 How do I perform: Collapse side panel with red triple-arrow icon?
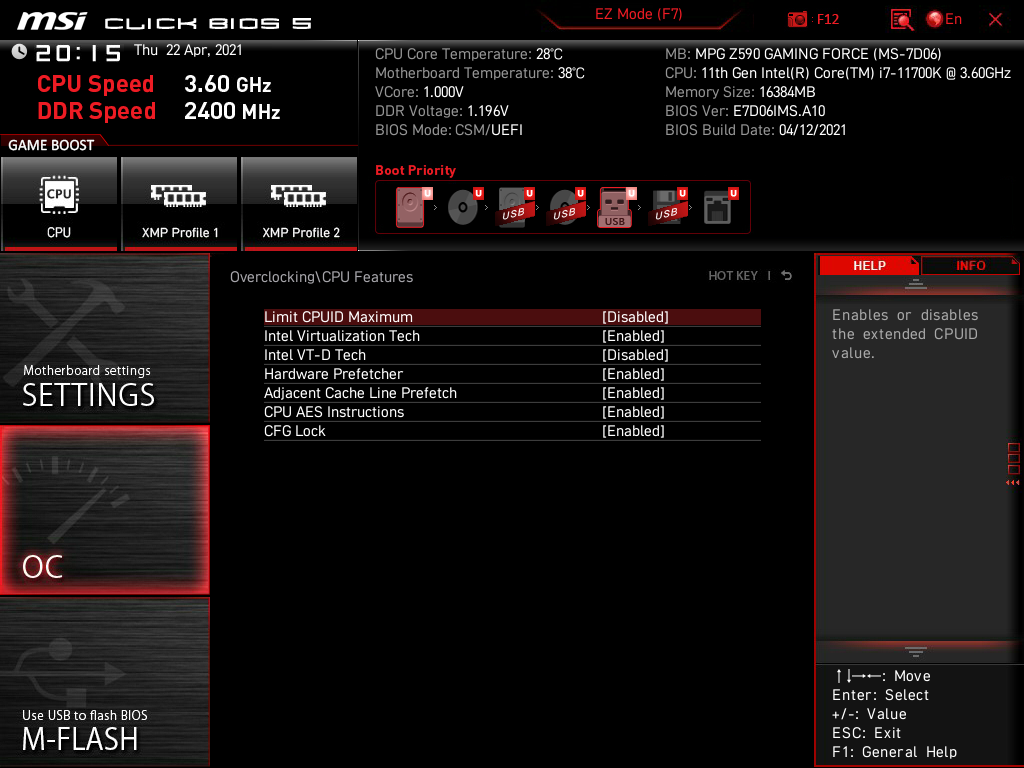[1012, 483]
